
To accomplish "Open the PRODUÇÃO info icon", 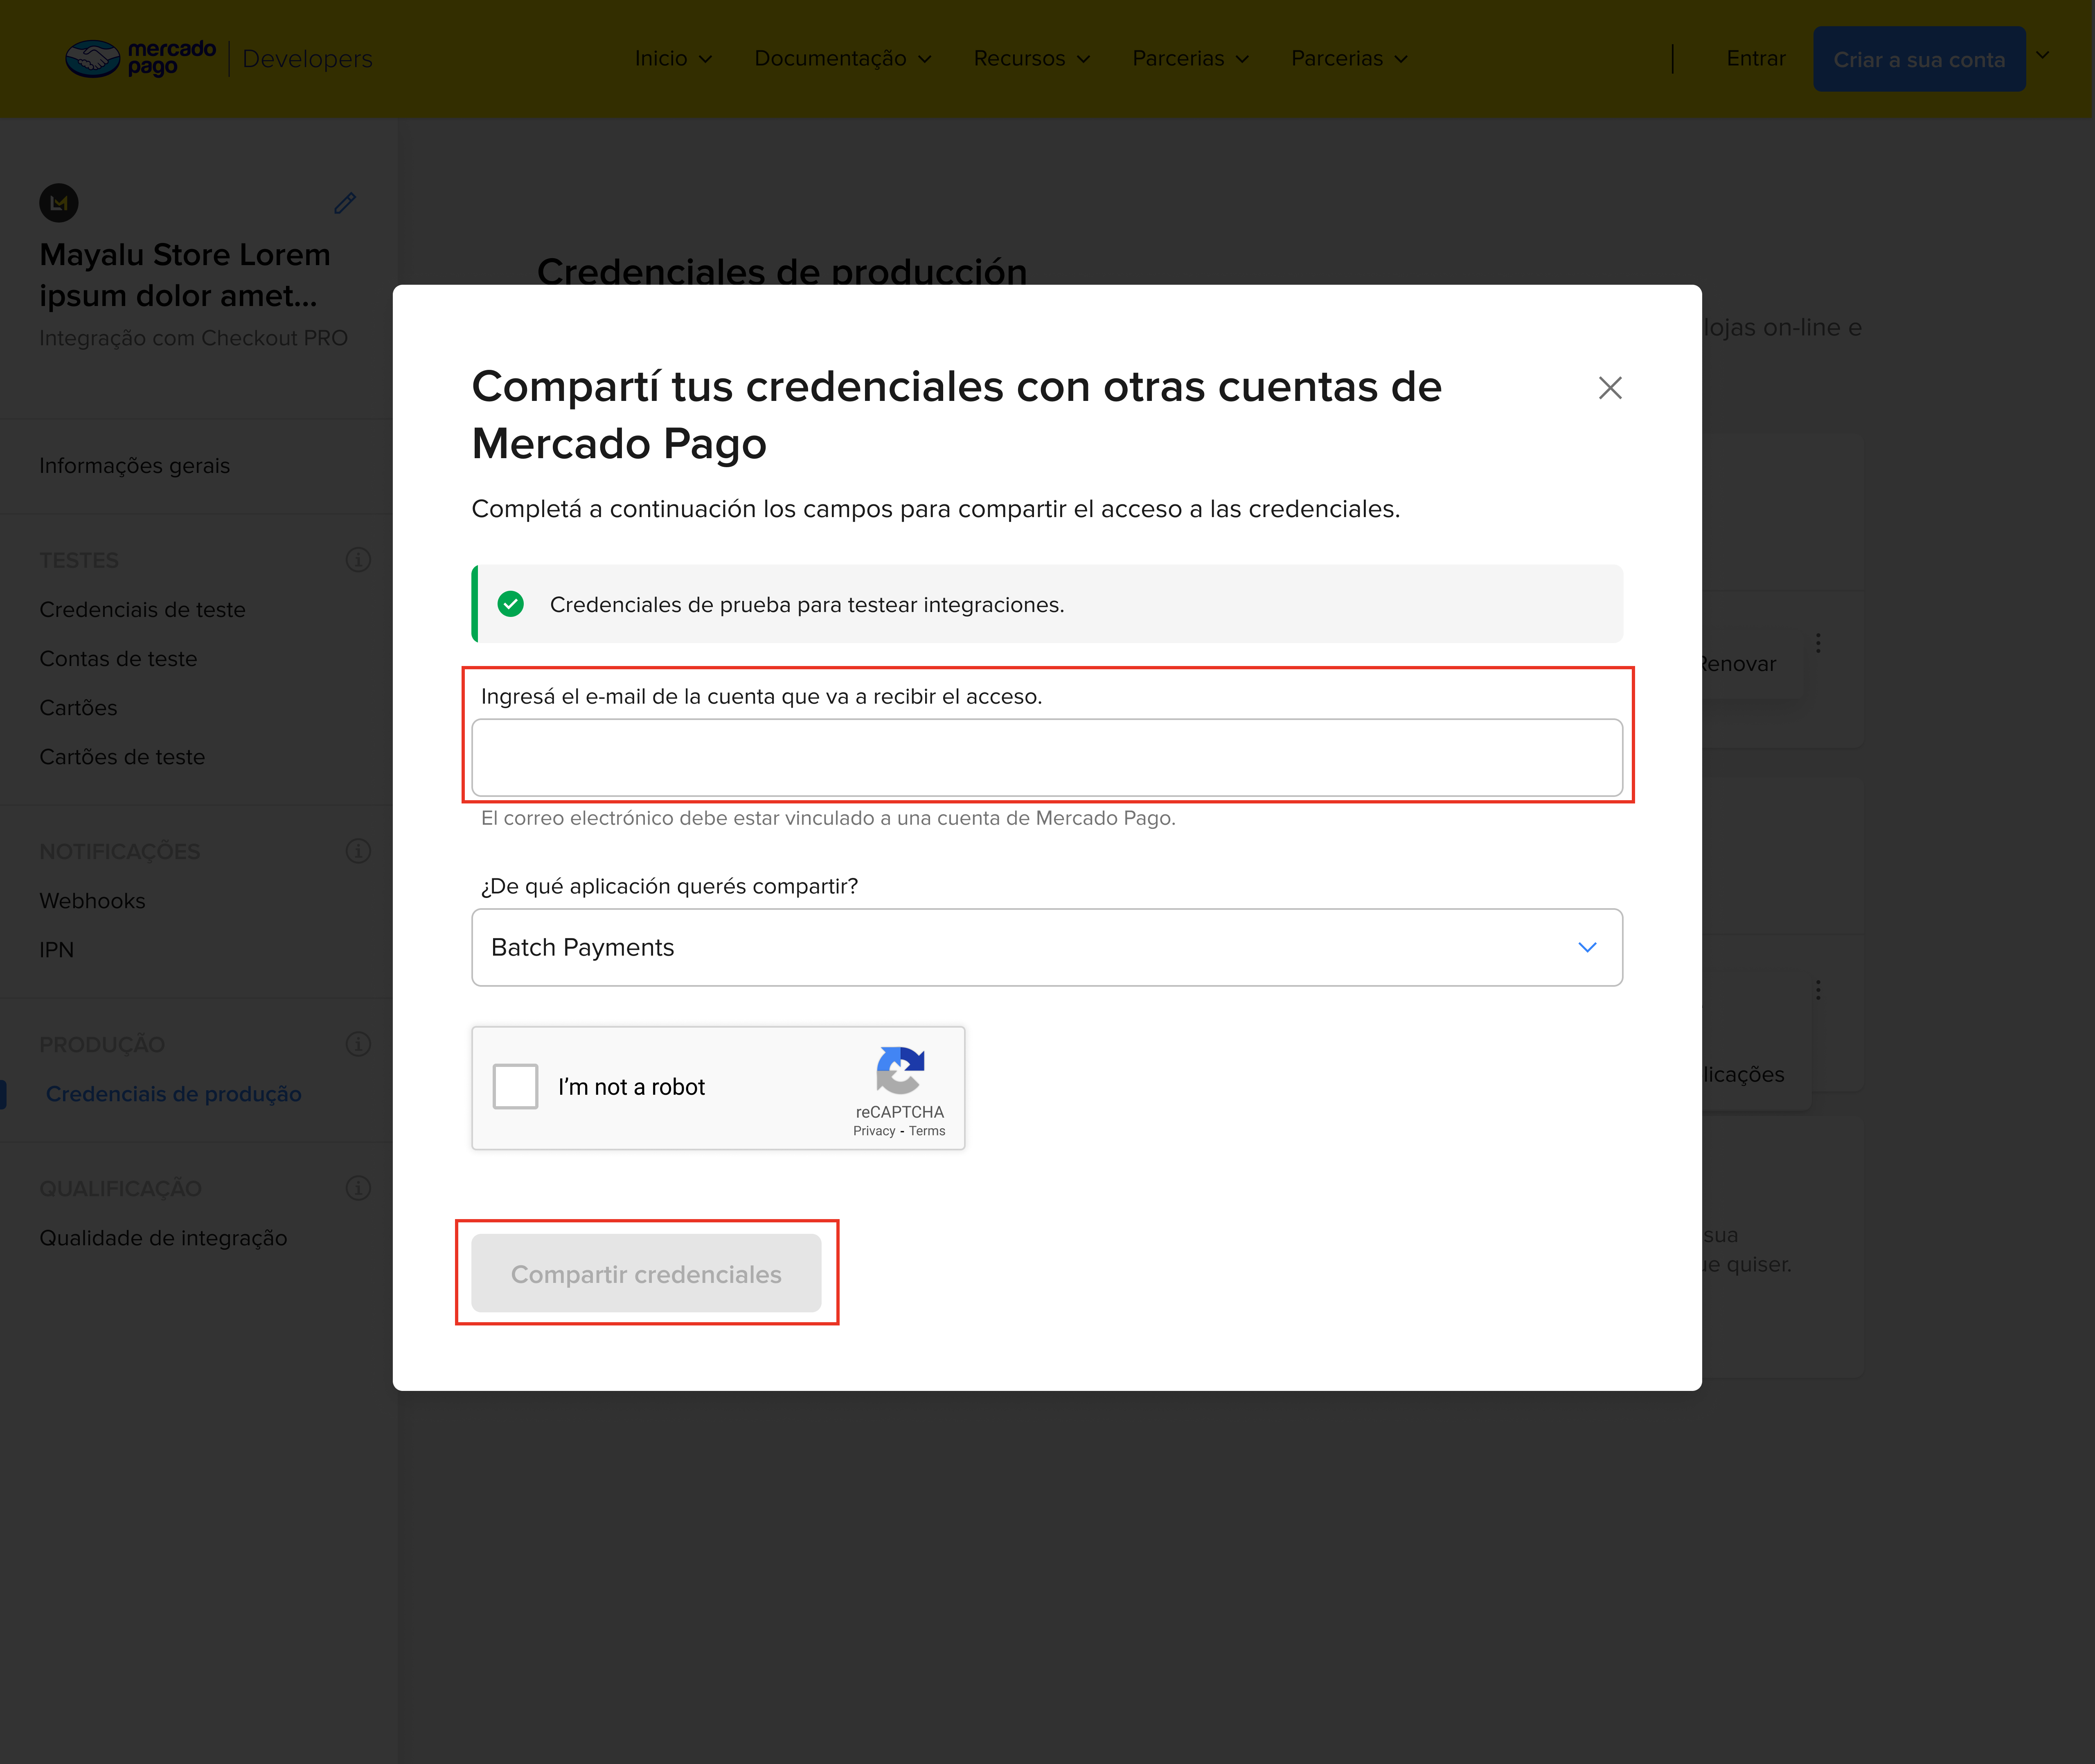I will click(x=358, y=1044).
